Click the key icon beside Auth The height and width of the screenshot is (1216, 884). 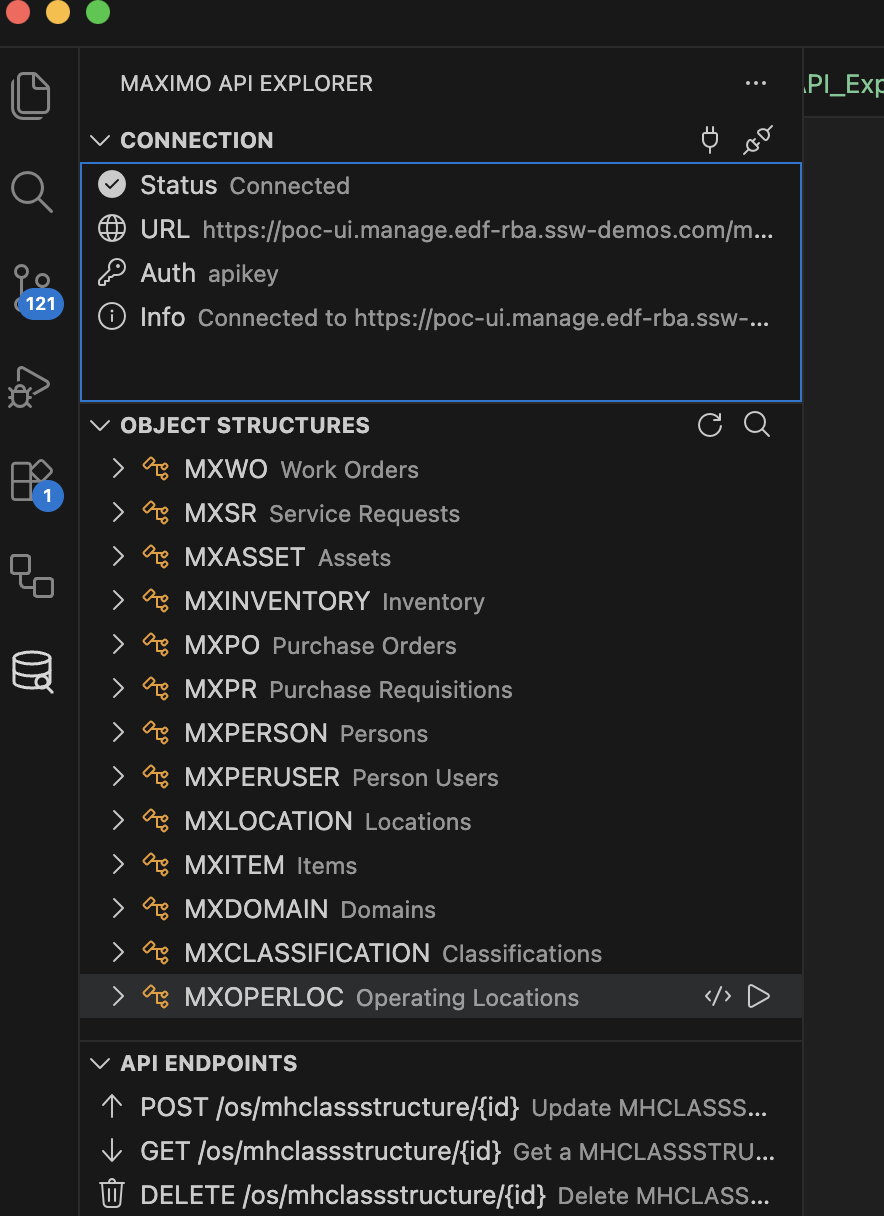(112, 273)
